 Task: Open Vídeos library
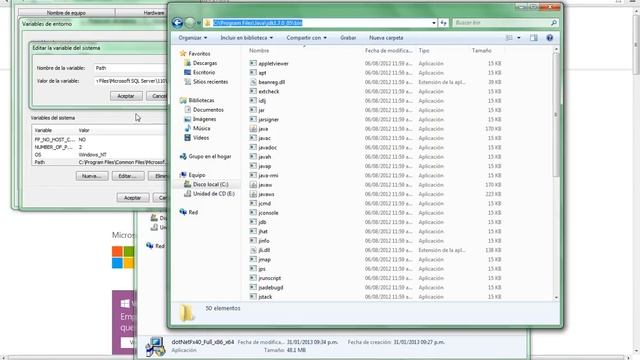pos(201,138)
